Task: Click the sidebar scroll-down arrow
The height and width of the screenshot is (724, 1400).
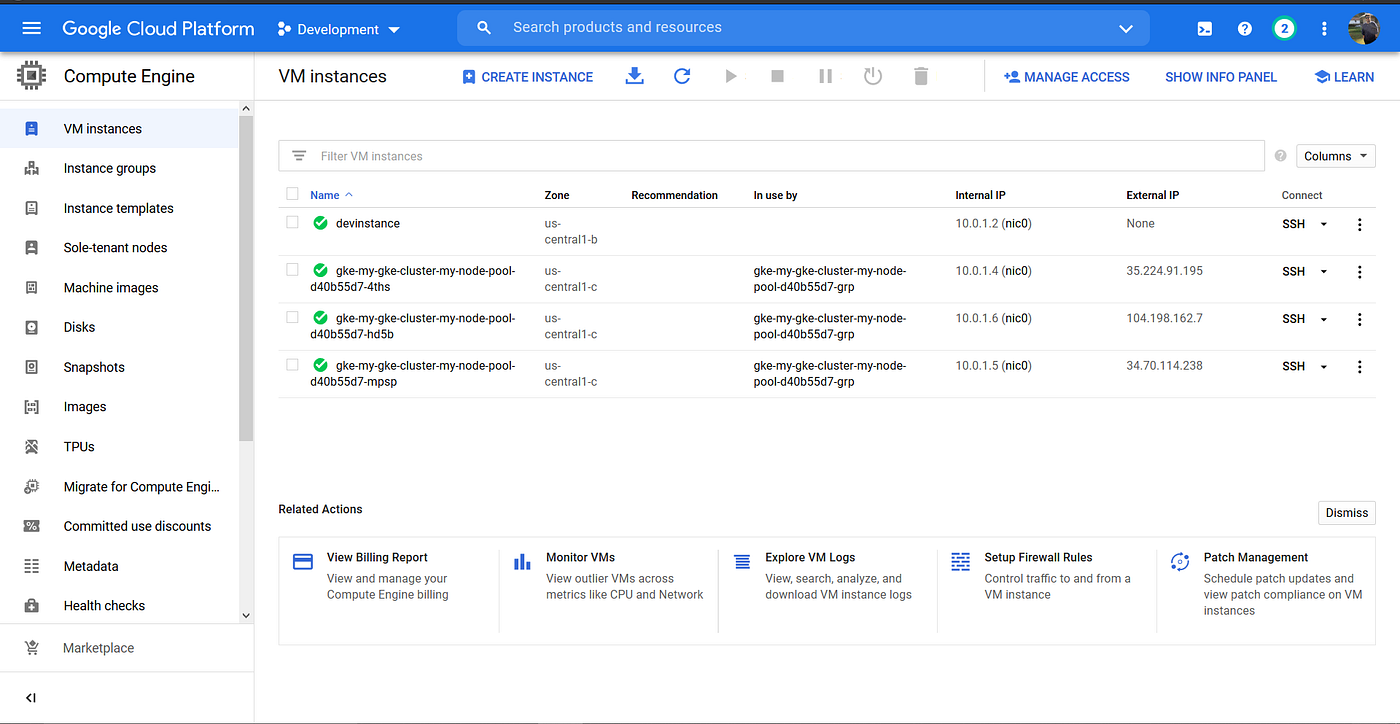Action: [246, 616]
